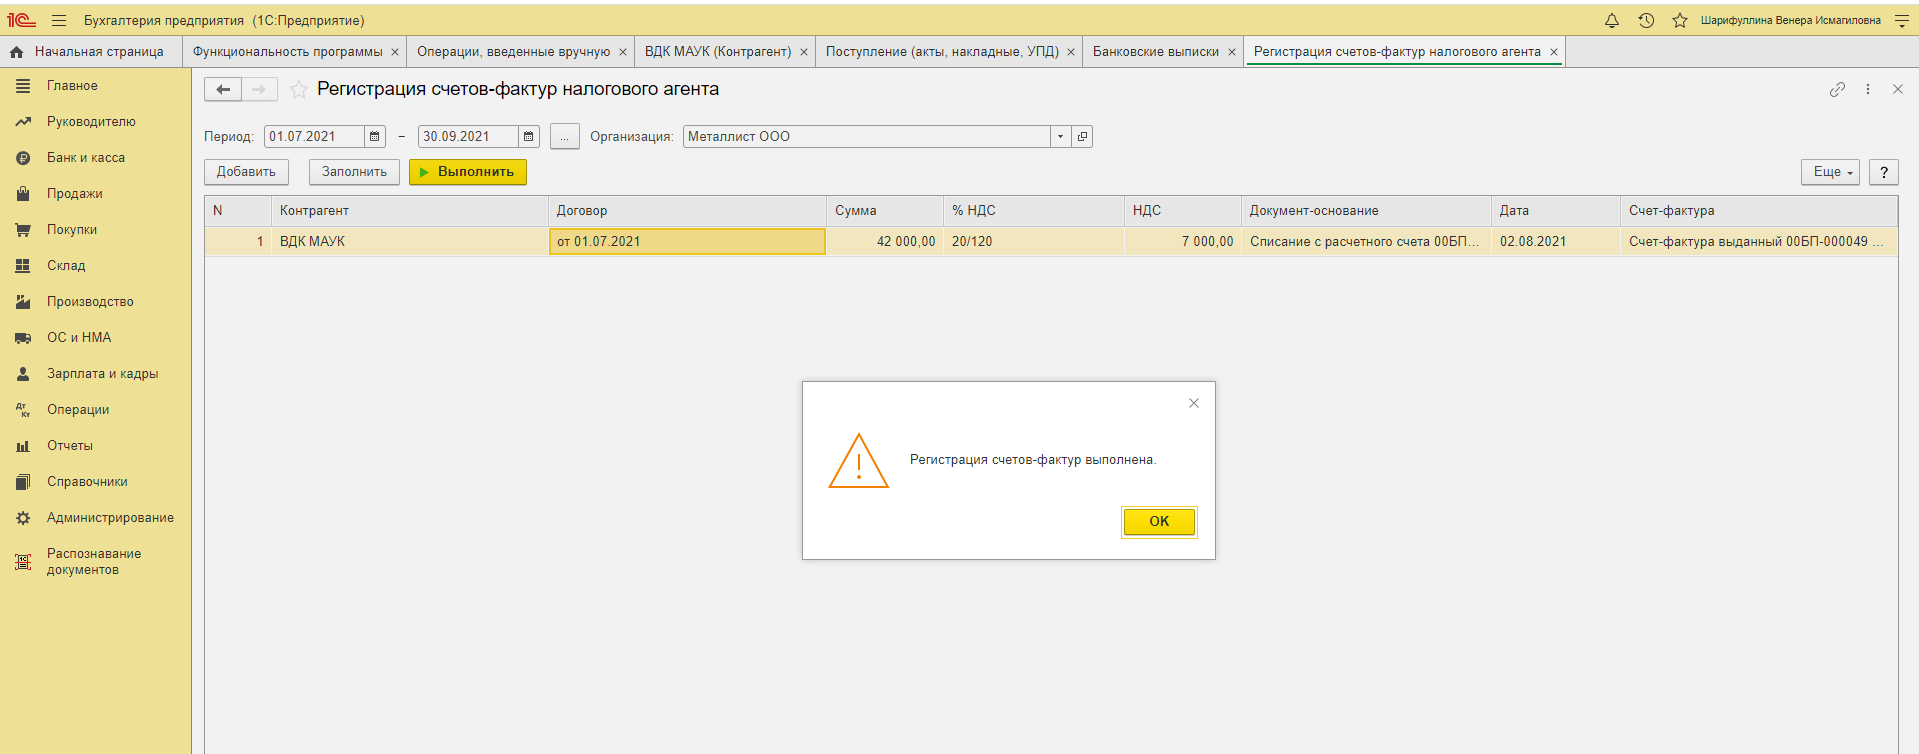
Task: Open the Покупки section
Action: click(96, 230)
